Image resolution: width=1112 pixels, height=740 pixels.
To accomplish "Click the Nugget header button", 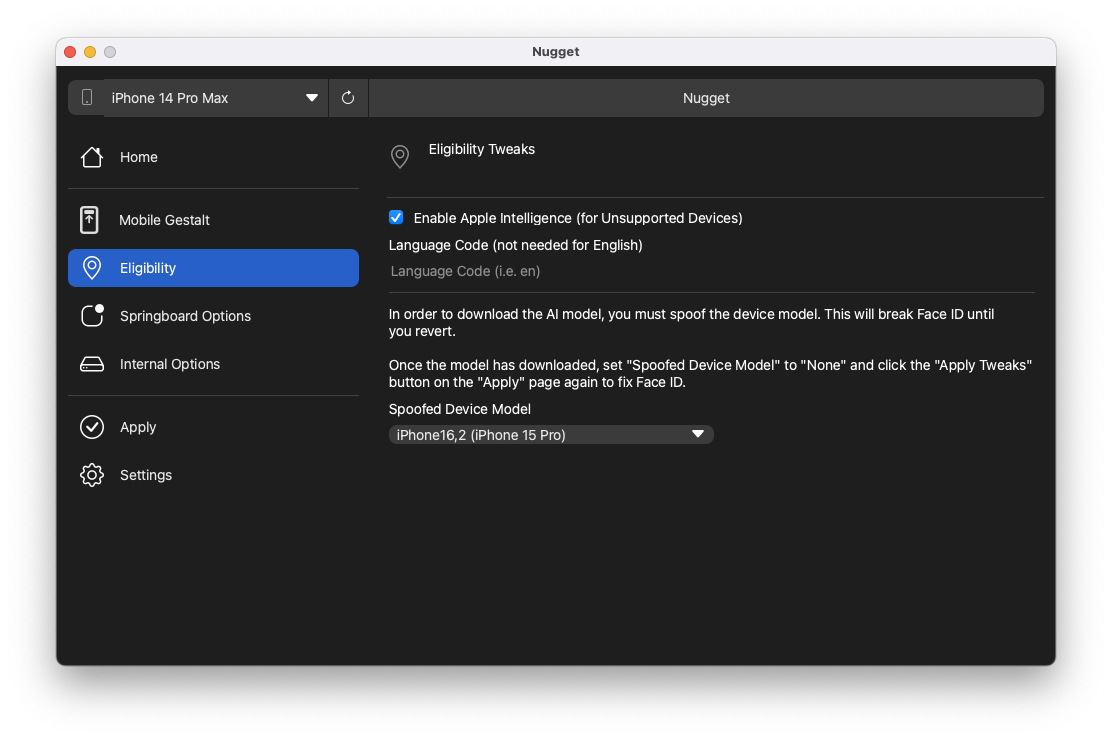I will (x=706, y=98).
